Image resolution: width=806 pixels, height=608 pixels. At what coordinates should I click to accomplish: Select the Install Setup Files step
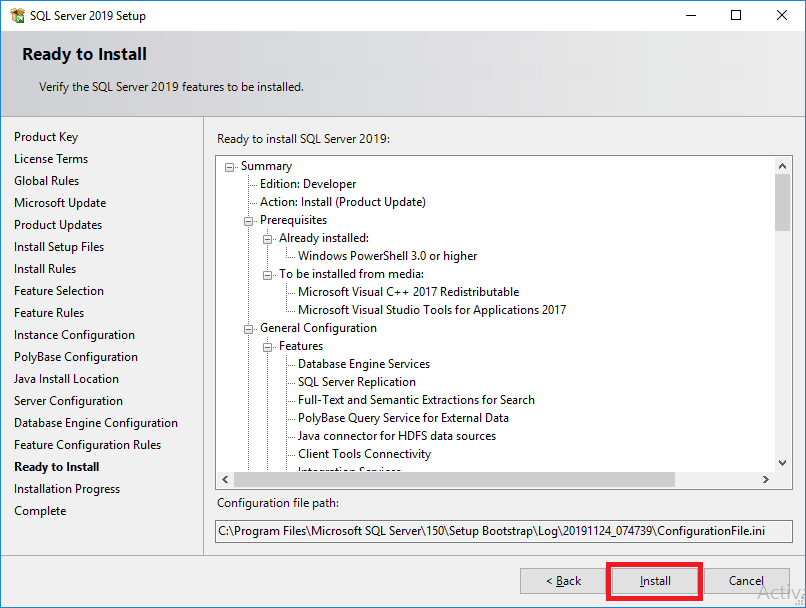click(x=59, y=247)
